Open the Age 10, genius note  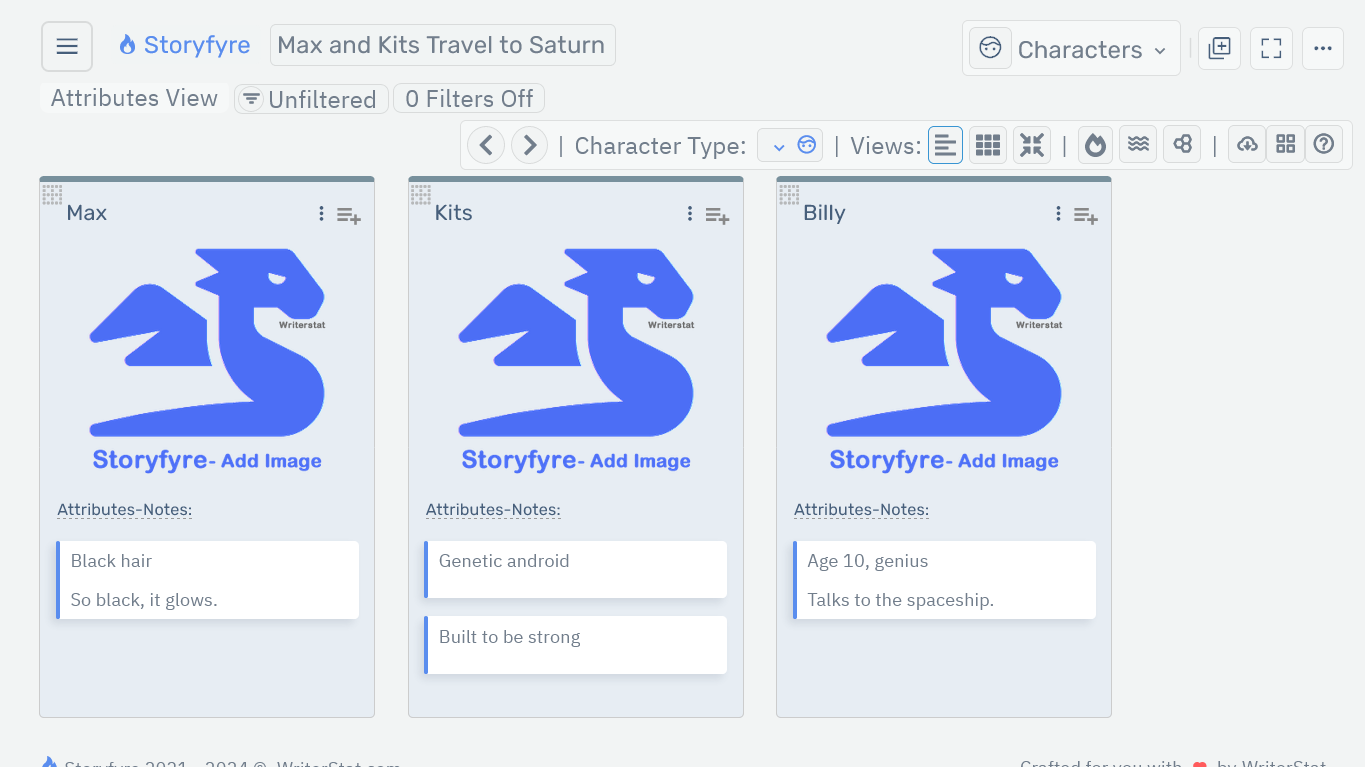(x=944, y=580)
